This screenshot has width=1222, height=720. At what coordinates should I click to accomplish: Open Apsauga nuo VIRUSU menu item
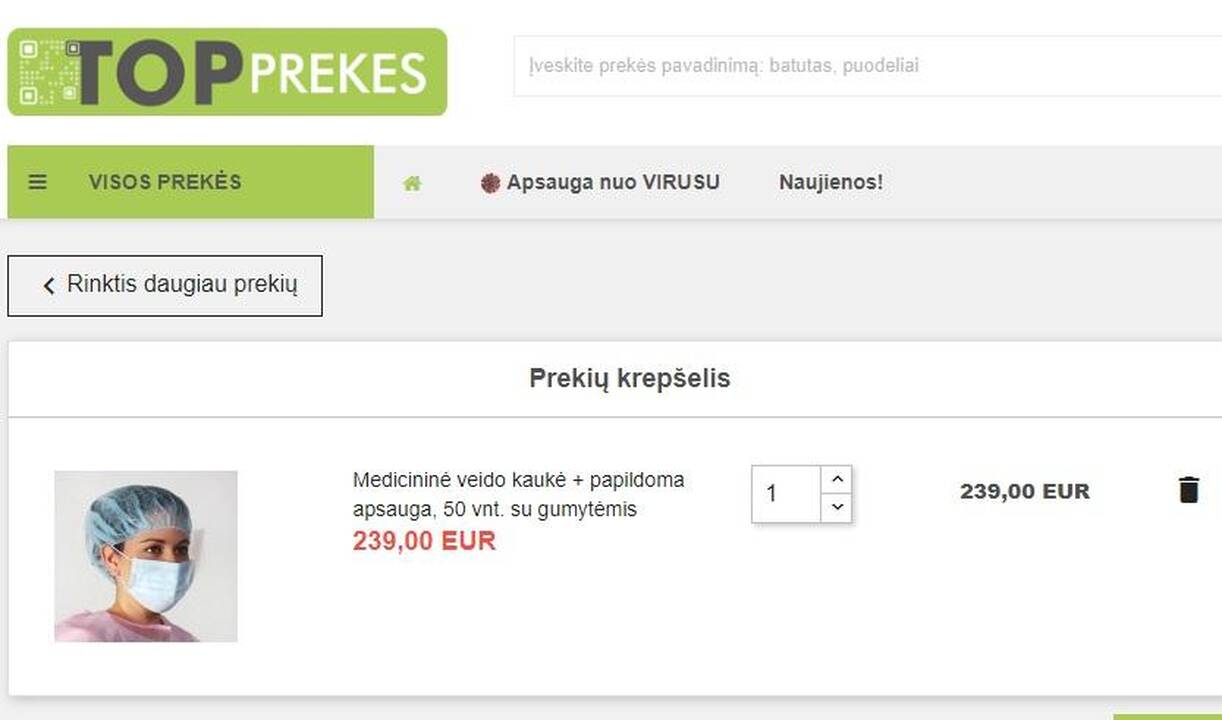612,183
